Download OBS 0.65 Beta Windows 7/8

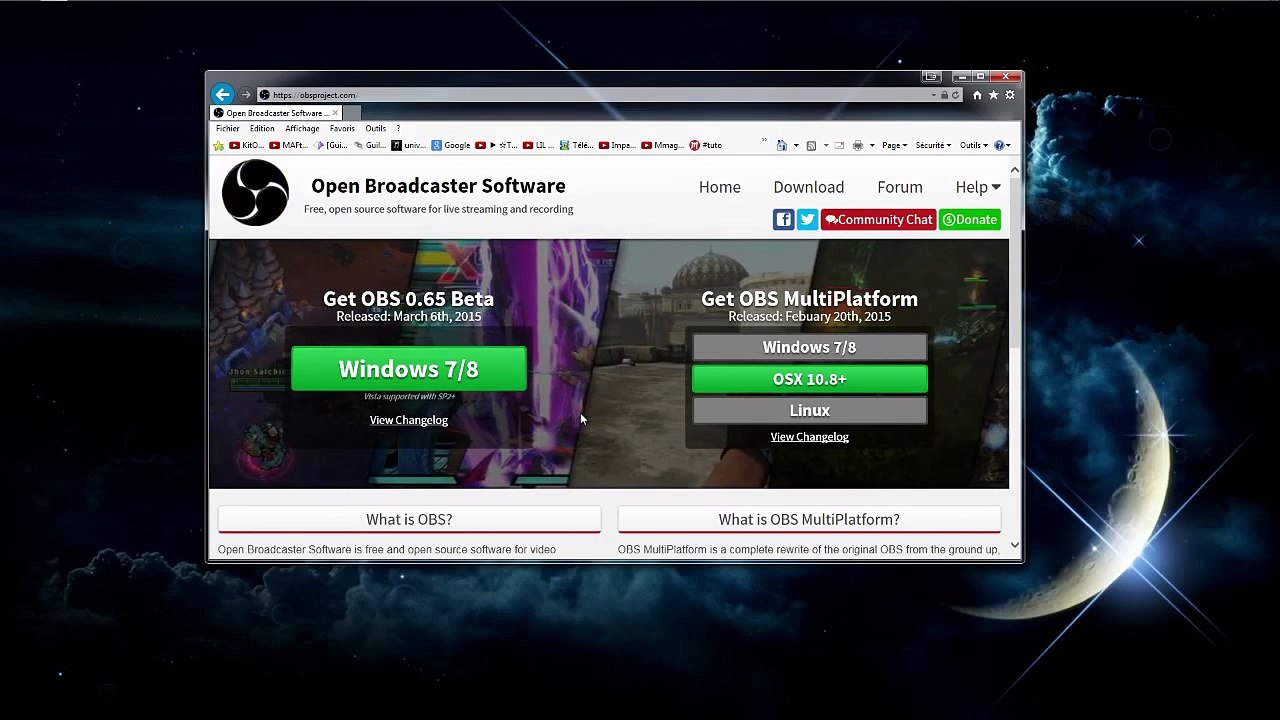click(409, 369)
